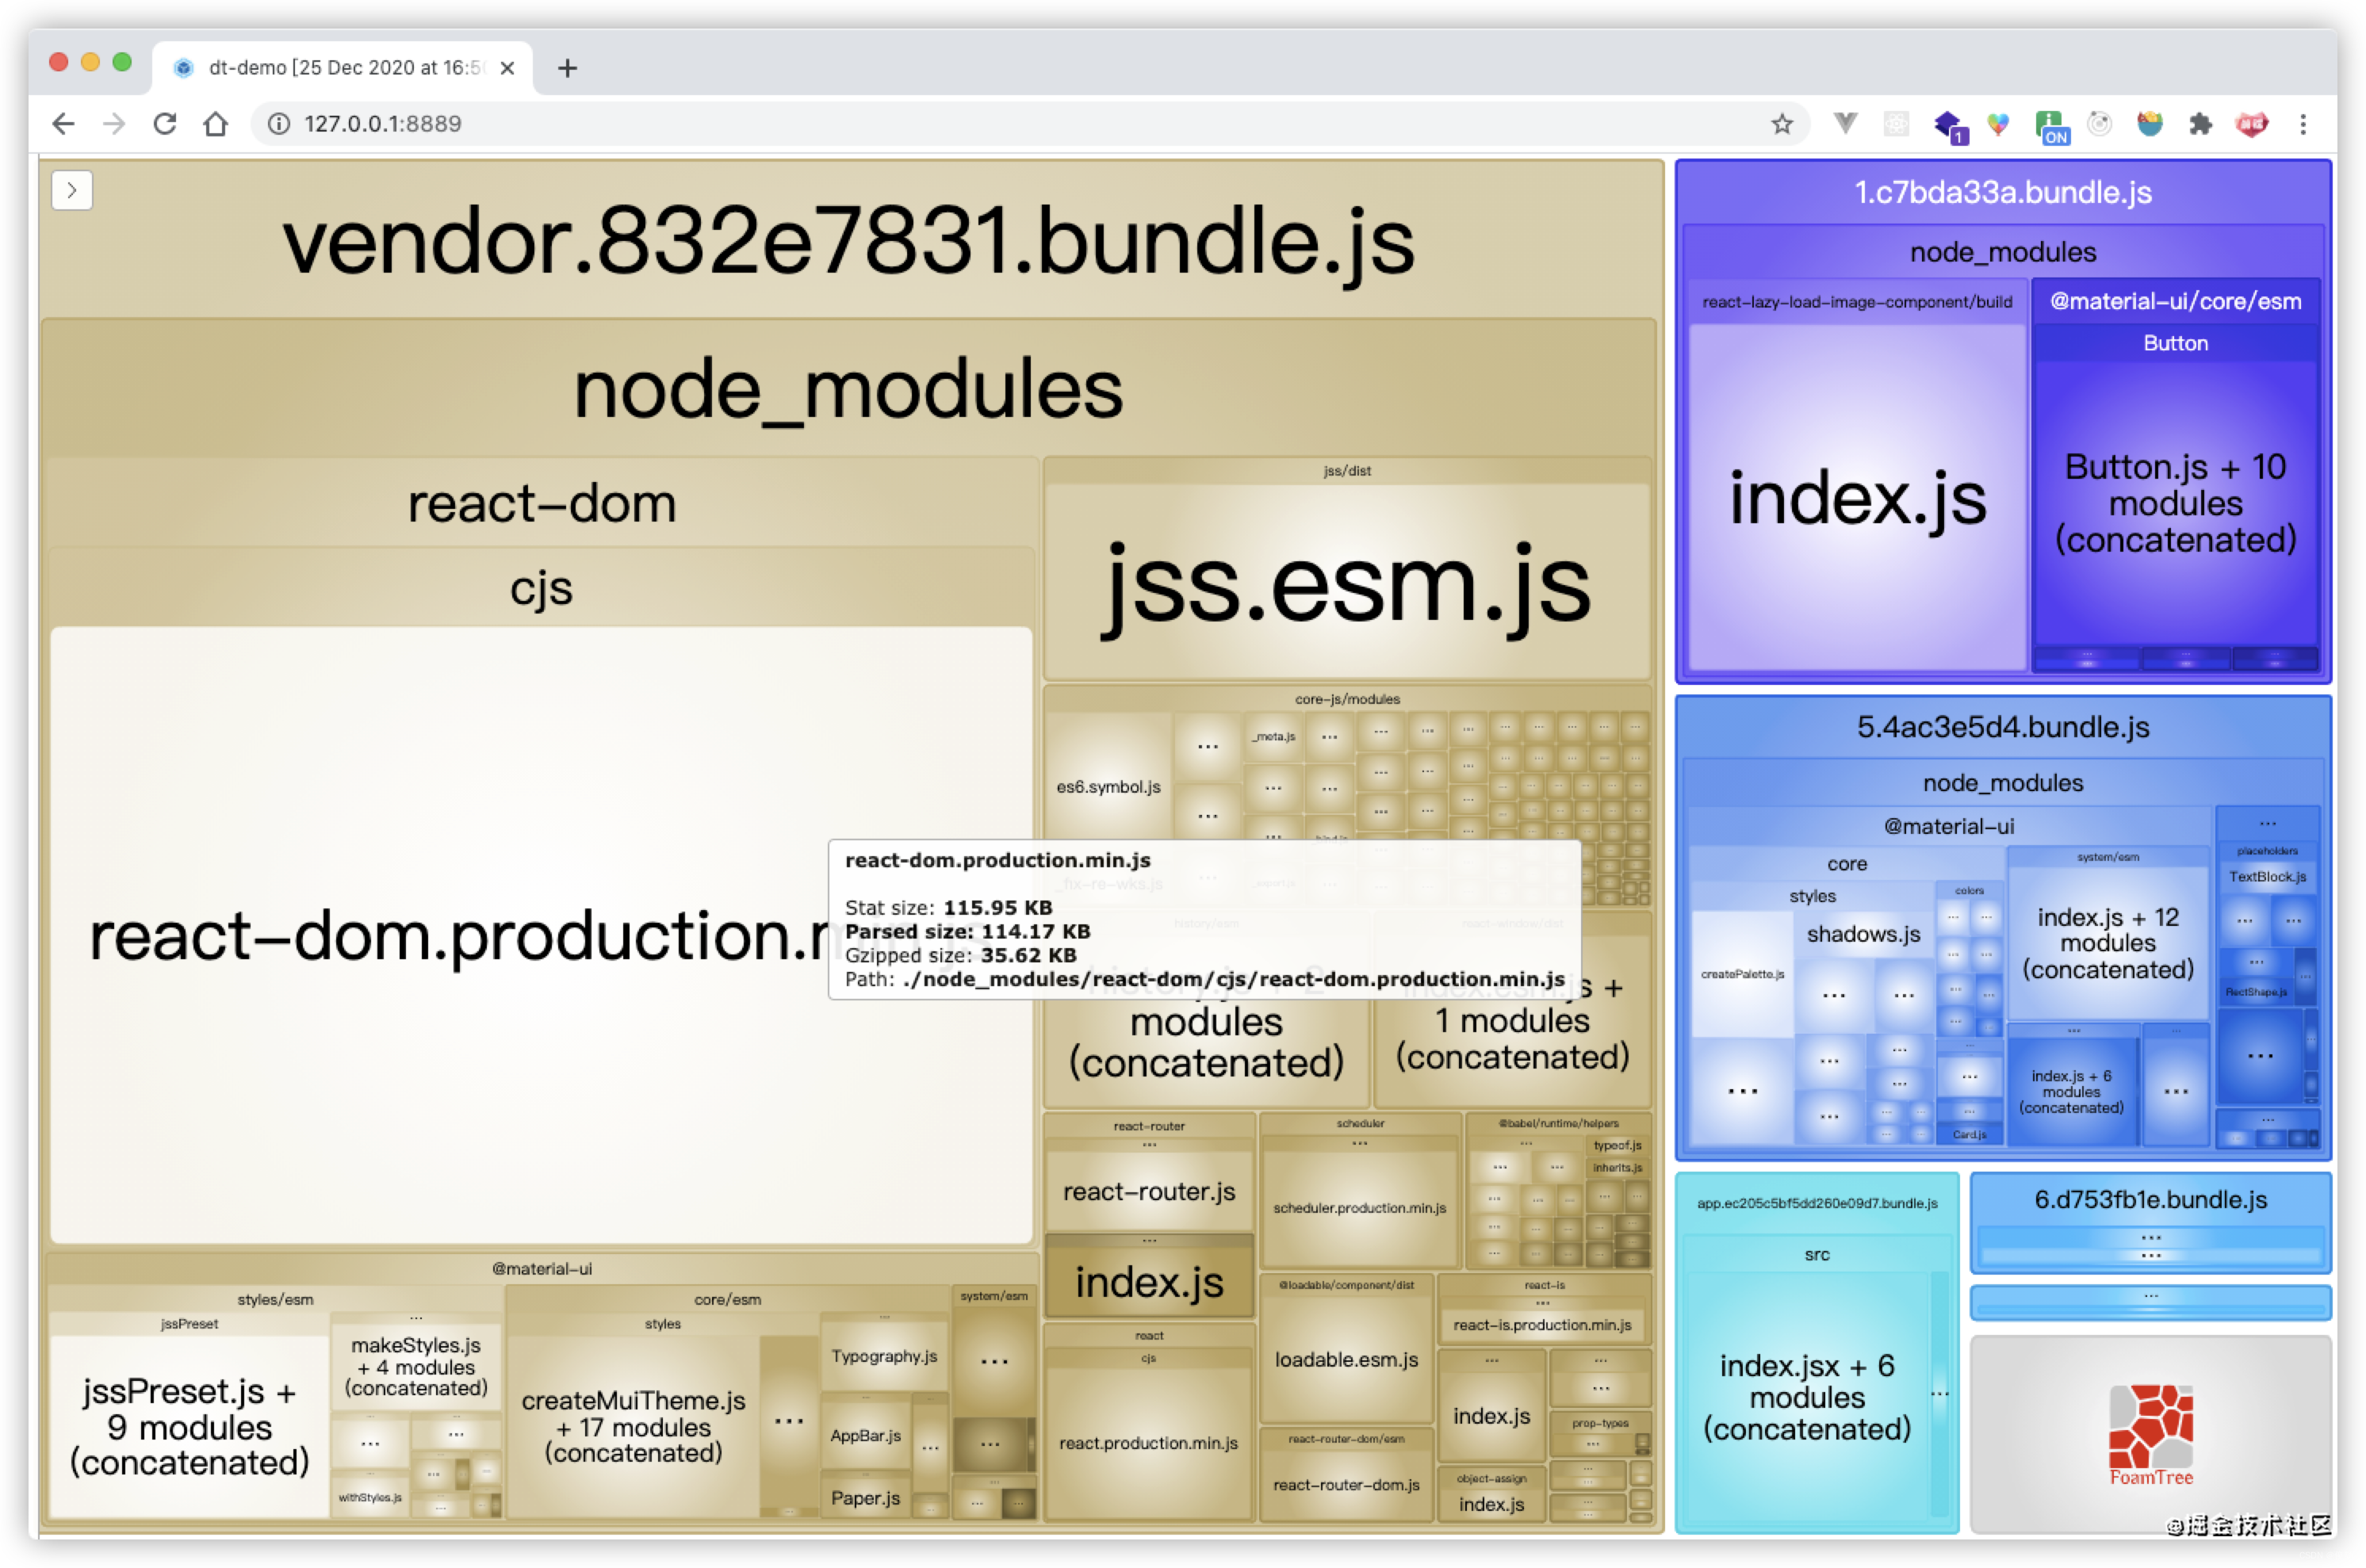Open the blue cat-face extension icon
The width and height of the screenshot is (2366, 1568).
click(2150, 124)
